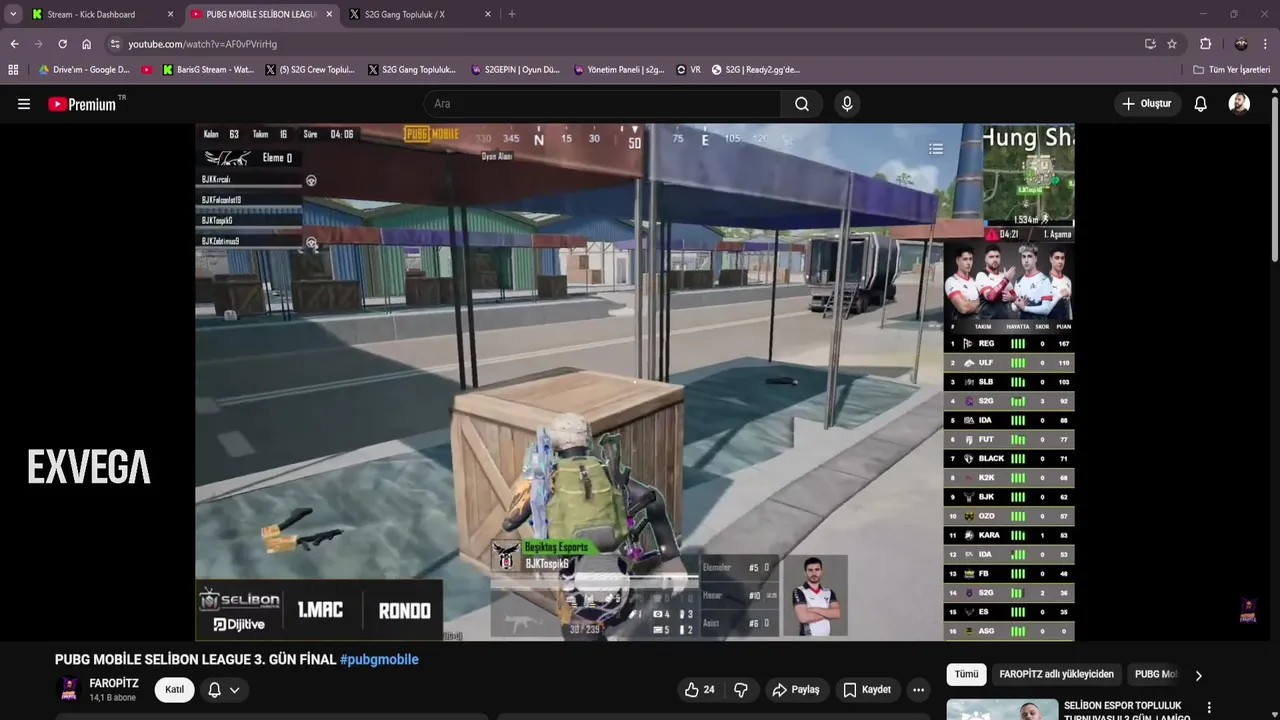Select FAROPİTZ adlı yükleyiciden chip
The height and width of the screenshot is (720, 1280).
[x=1056, y=674]
